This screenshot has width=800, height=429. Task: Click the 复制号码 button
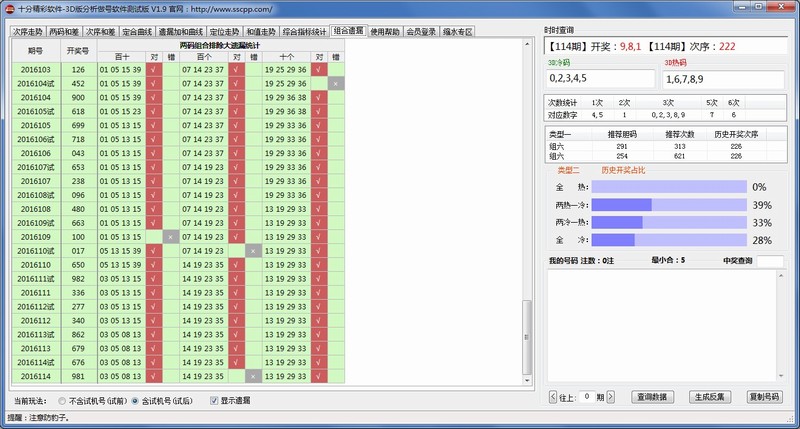[x=764, y=397]
